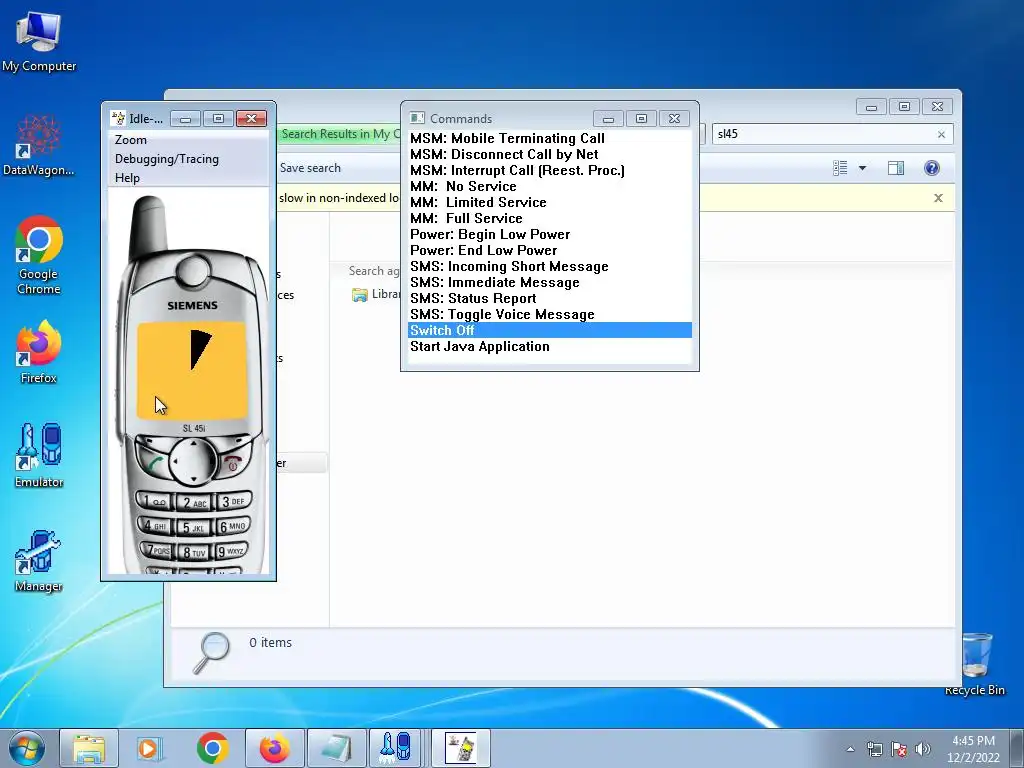Select SMS: Incoming Short Message command

pyautogui.click(x=549, y=266)
